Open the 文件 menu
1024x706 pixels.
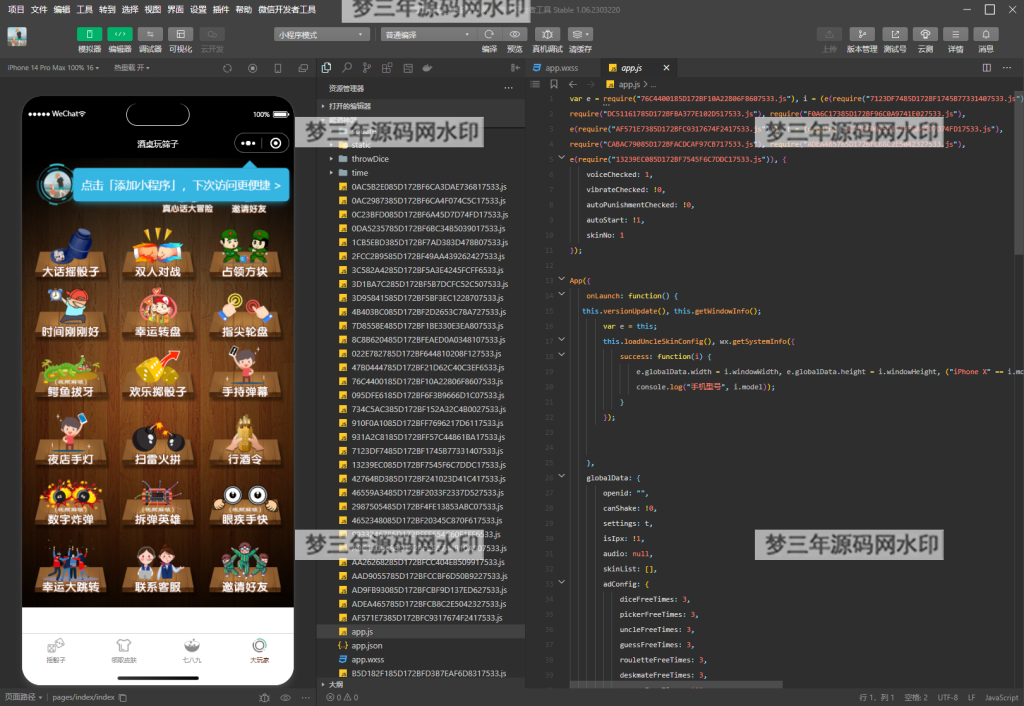coord(39,9)
